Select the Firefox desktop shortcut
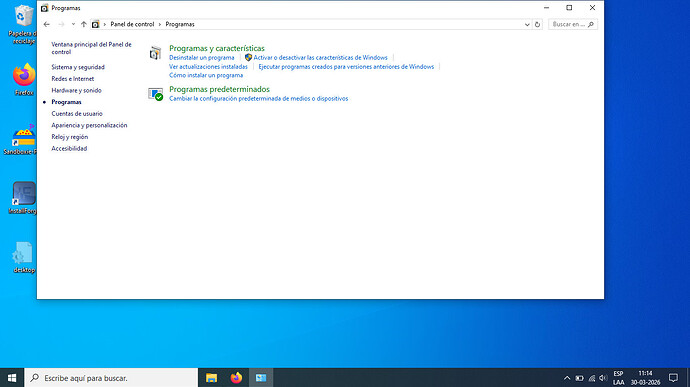This screenshot has height=387, width=690. click(x=24, y=80)
